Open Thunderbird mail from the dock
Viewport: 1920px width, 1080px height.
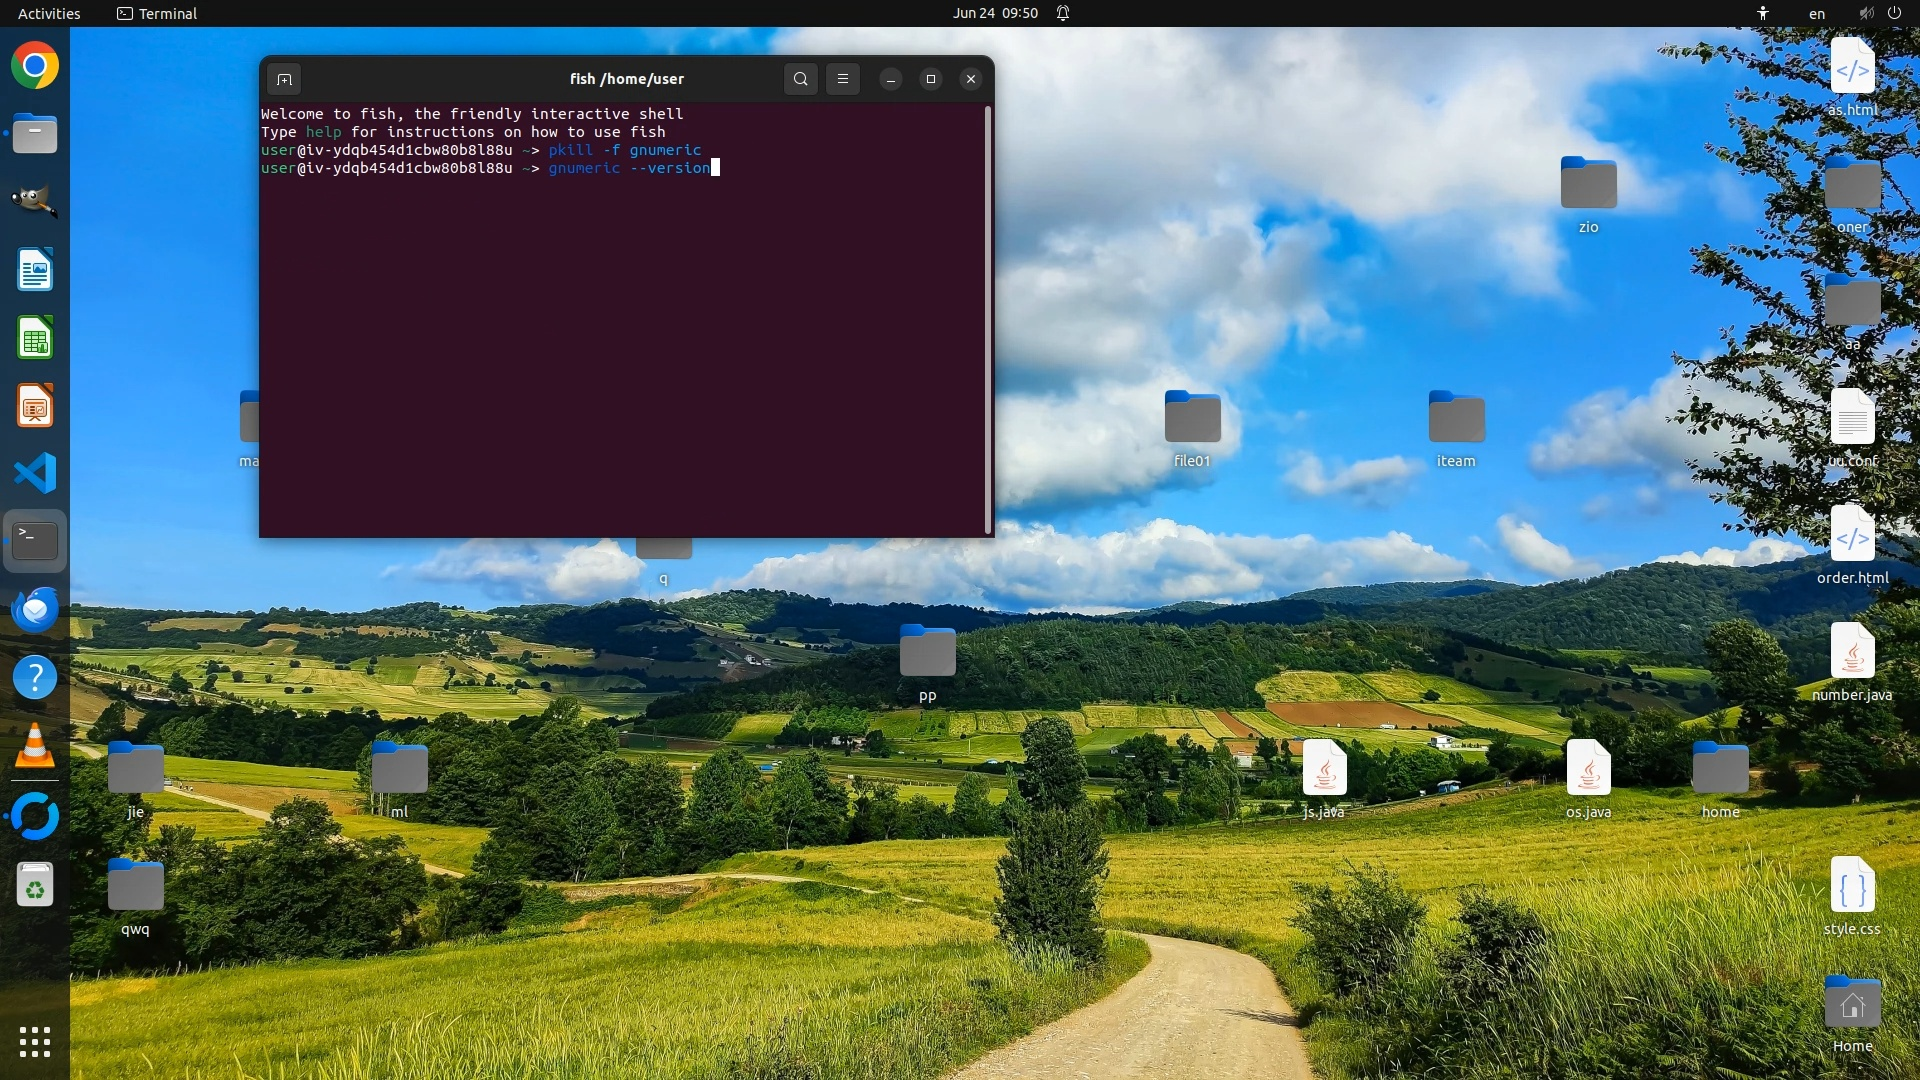coord(35,610)
